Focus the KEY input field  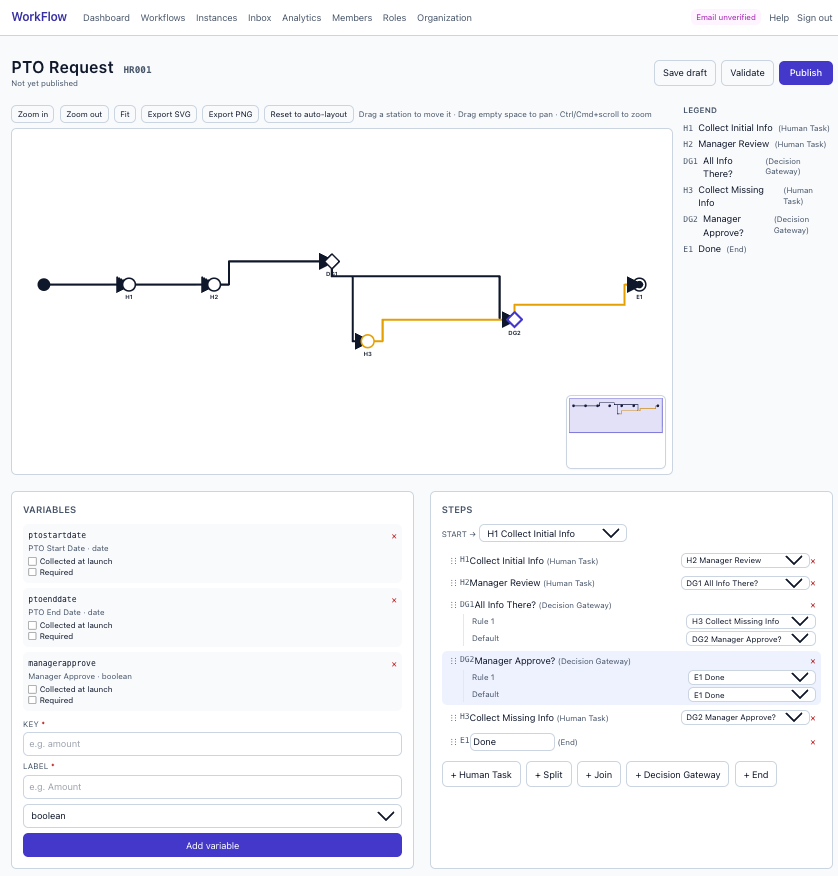[x=212, y=744]
